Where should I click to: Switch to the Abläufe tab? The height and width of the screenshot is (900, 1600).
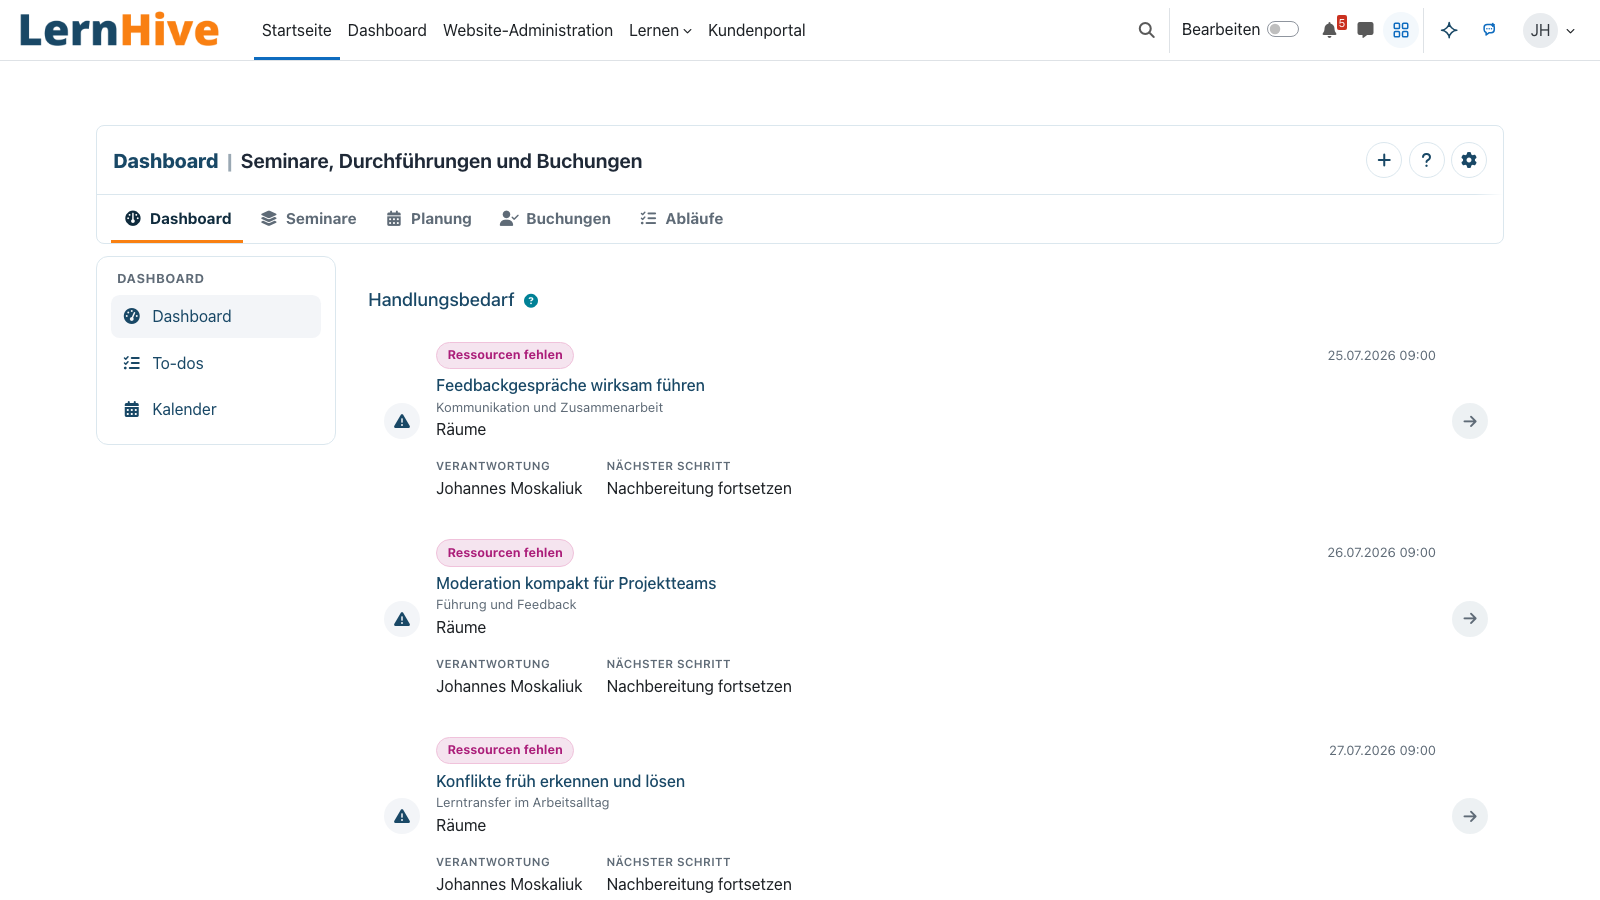click(x=681, y=218)
